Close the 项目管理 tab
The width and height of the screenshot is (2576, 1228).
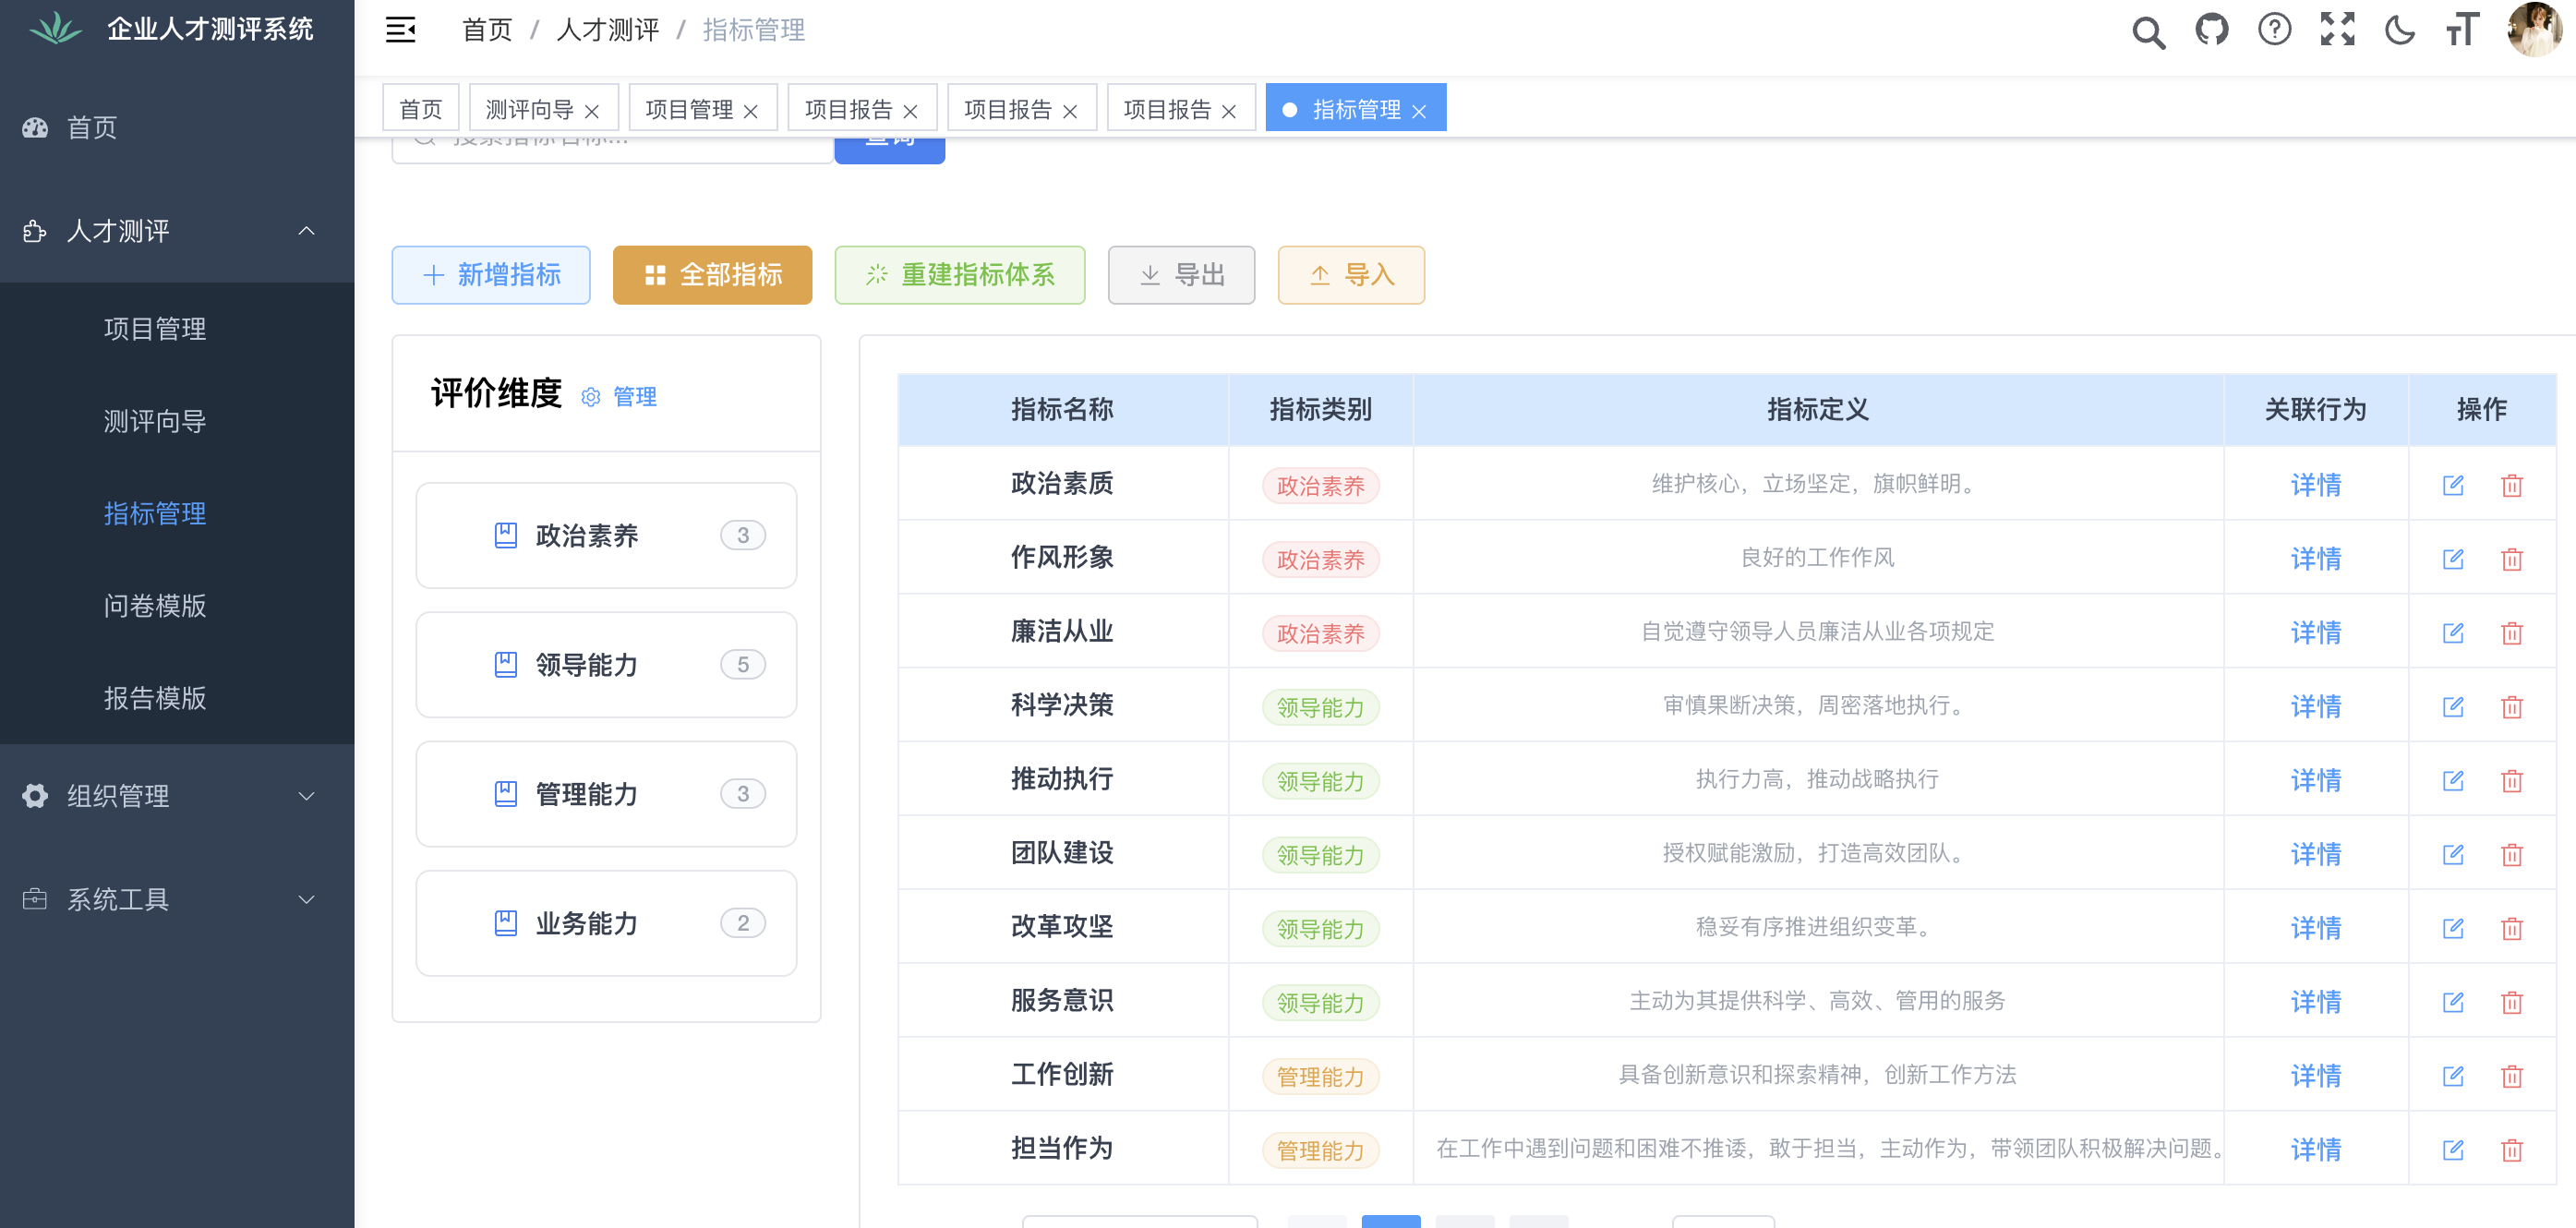(x=750, y=111)
